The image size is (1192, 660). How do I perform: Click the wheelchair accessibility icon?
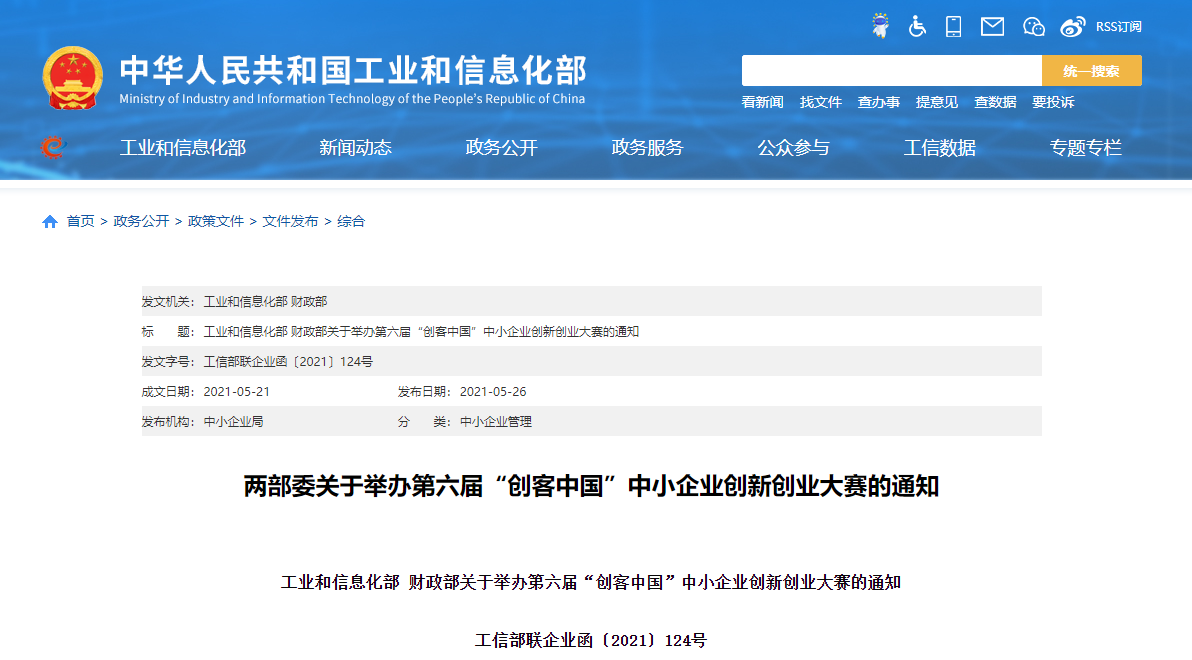coord(917,26)
